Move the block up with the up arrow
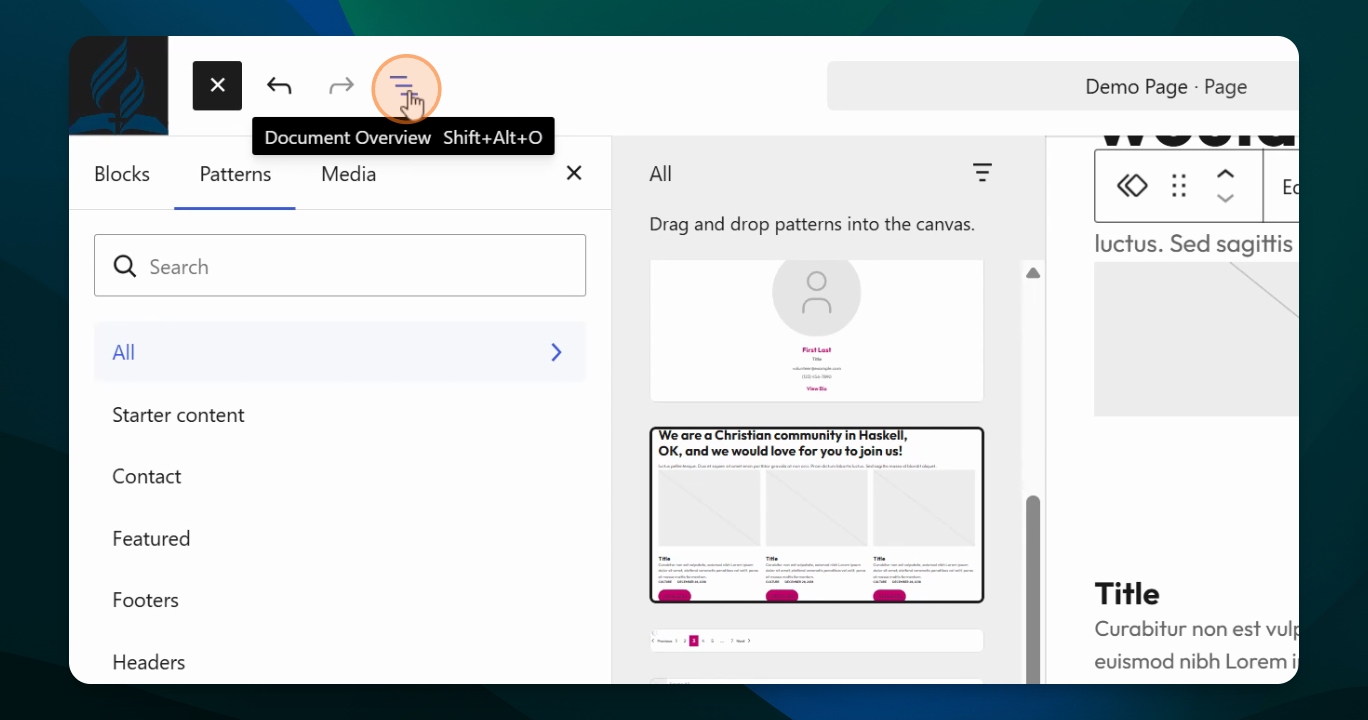 click(1225, 174)
